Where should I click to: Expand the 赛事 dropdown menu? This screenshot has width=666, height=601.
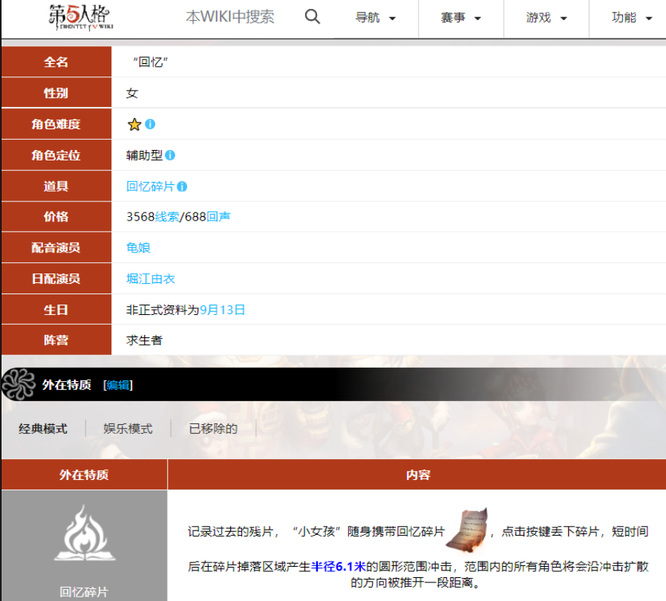pos(461,18)
